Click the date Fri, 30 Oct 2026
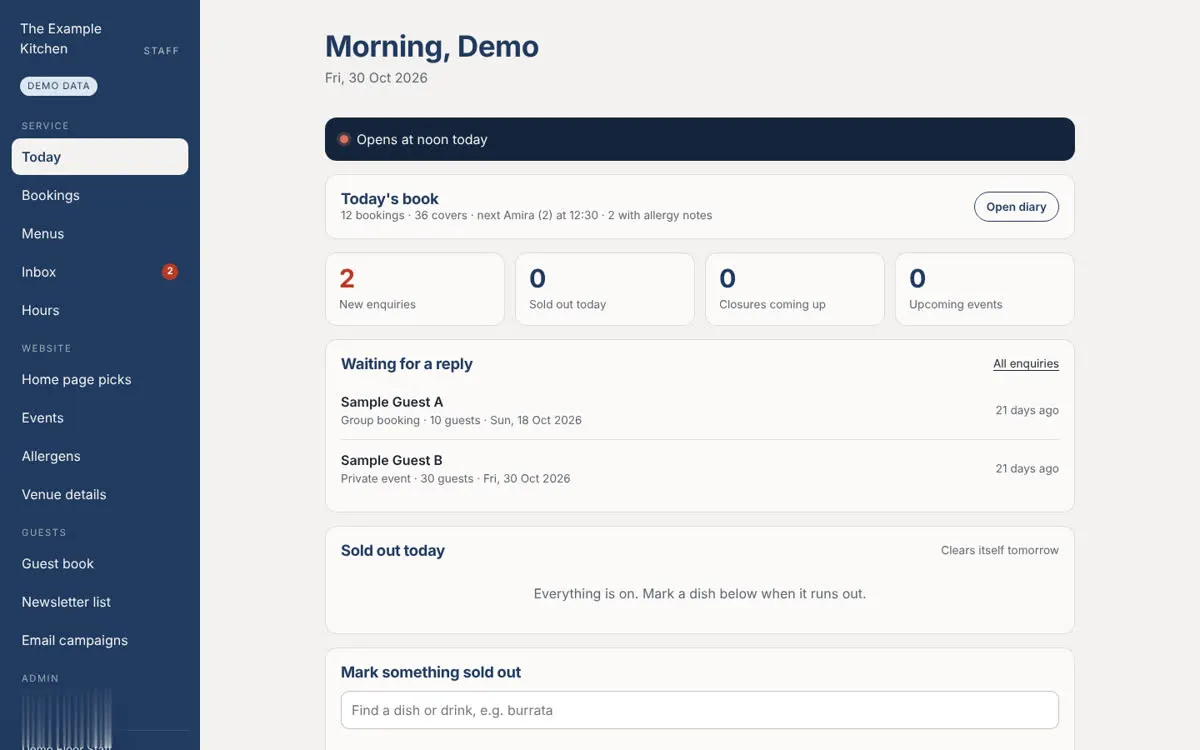The width and height of the screenshot is (1200, 750). click(376, 78)
